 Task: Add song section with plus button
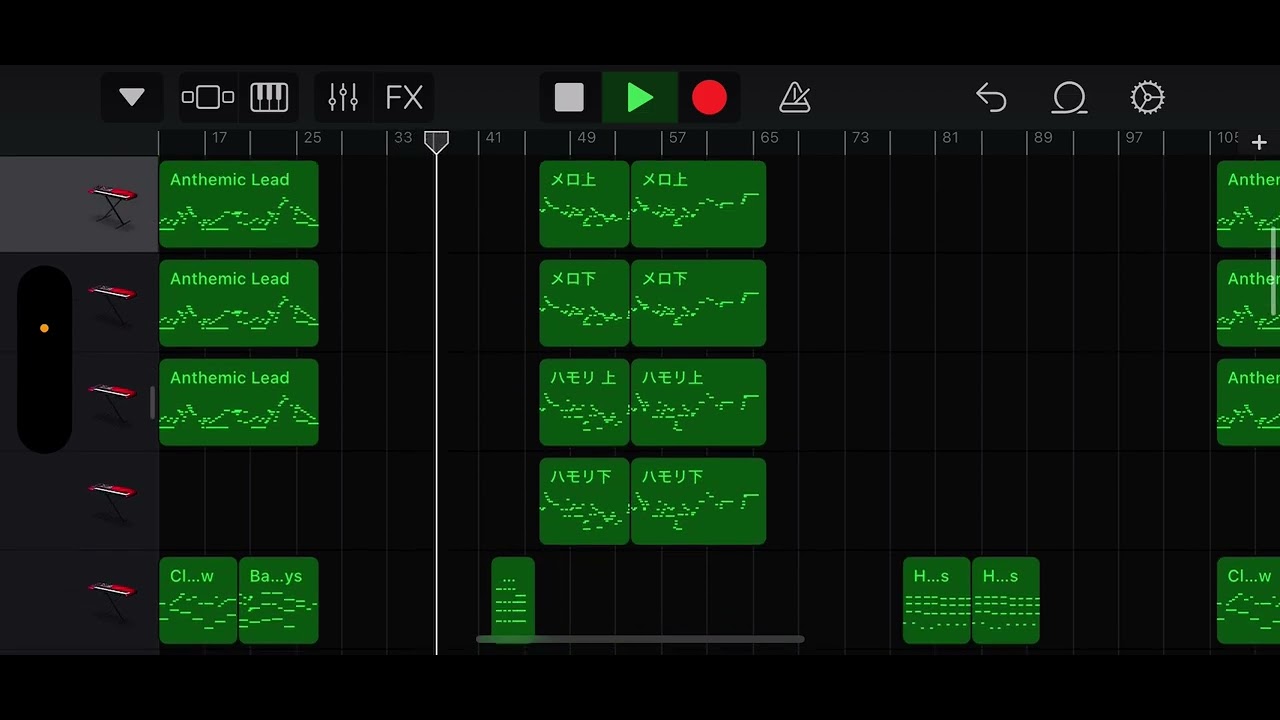pos(1259,143)
